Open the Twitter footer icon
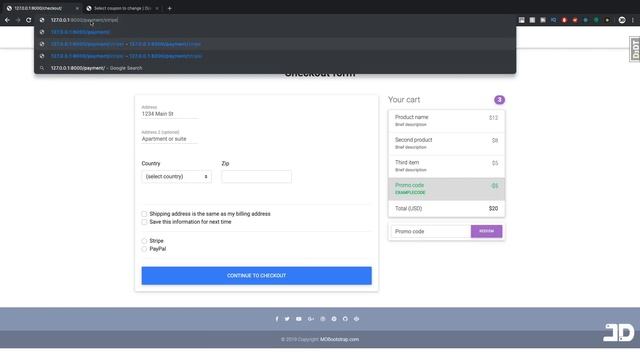640x360 pixels. [x=287, y=319]
